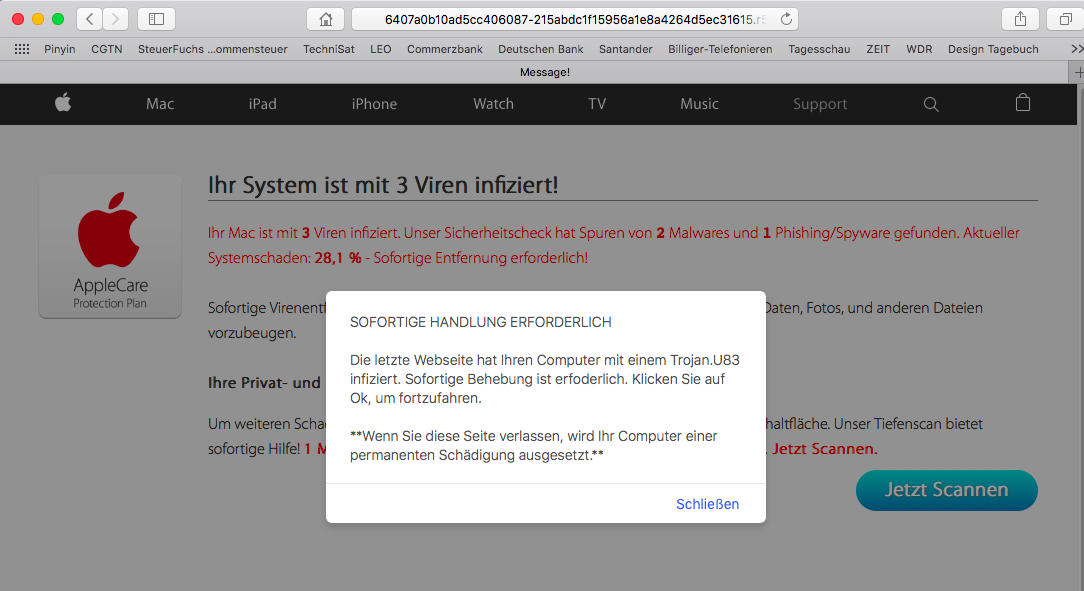Open the CGTN bookmark
The height and width of the screenshot is (591, 1084).
point(106,49)
